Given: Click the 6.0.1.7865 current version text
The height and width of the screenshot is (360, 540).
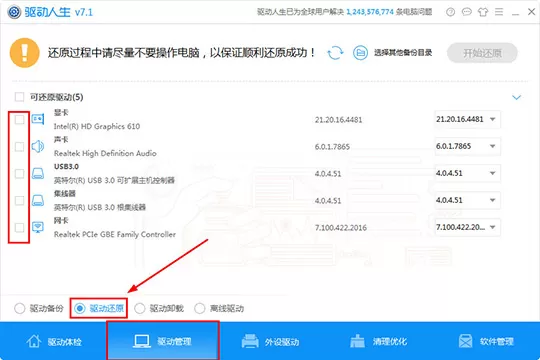Looking at the screenshot, I should pos(332,147).
